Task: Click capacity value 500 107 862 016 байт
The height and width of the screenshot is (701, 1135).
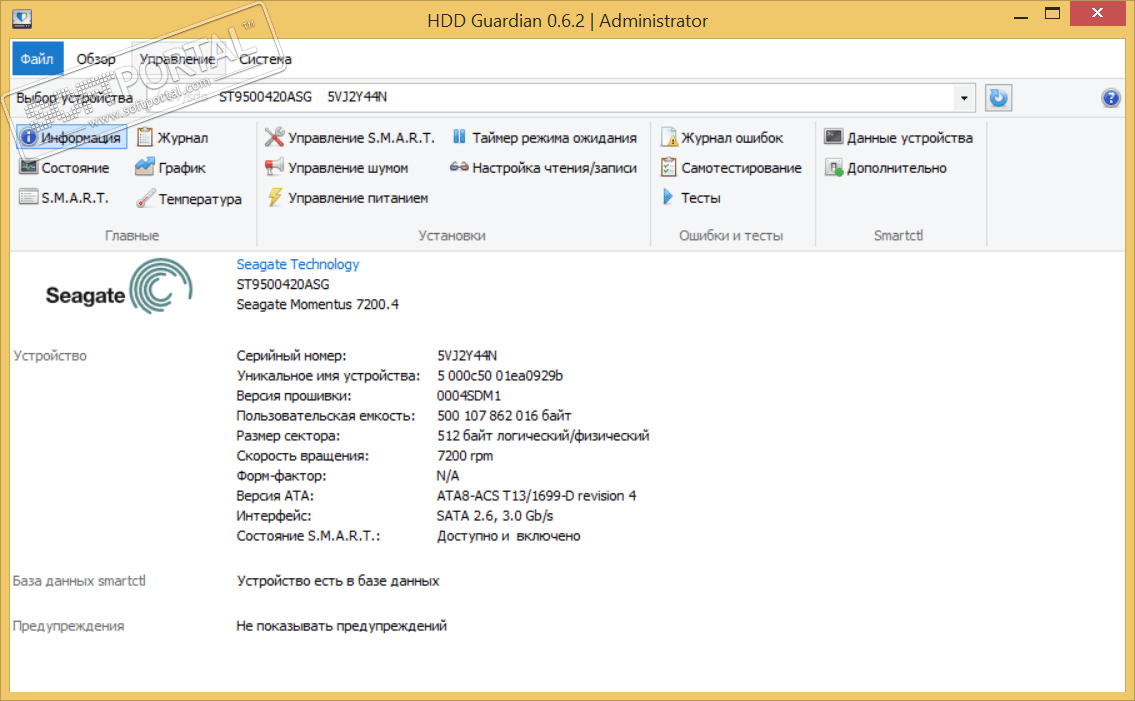Action: [x=504, y=416]
